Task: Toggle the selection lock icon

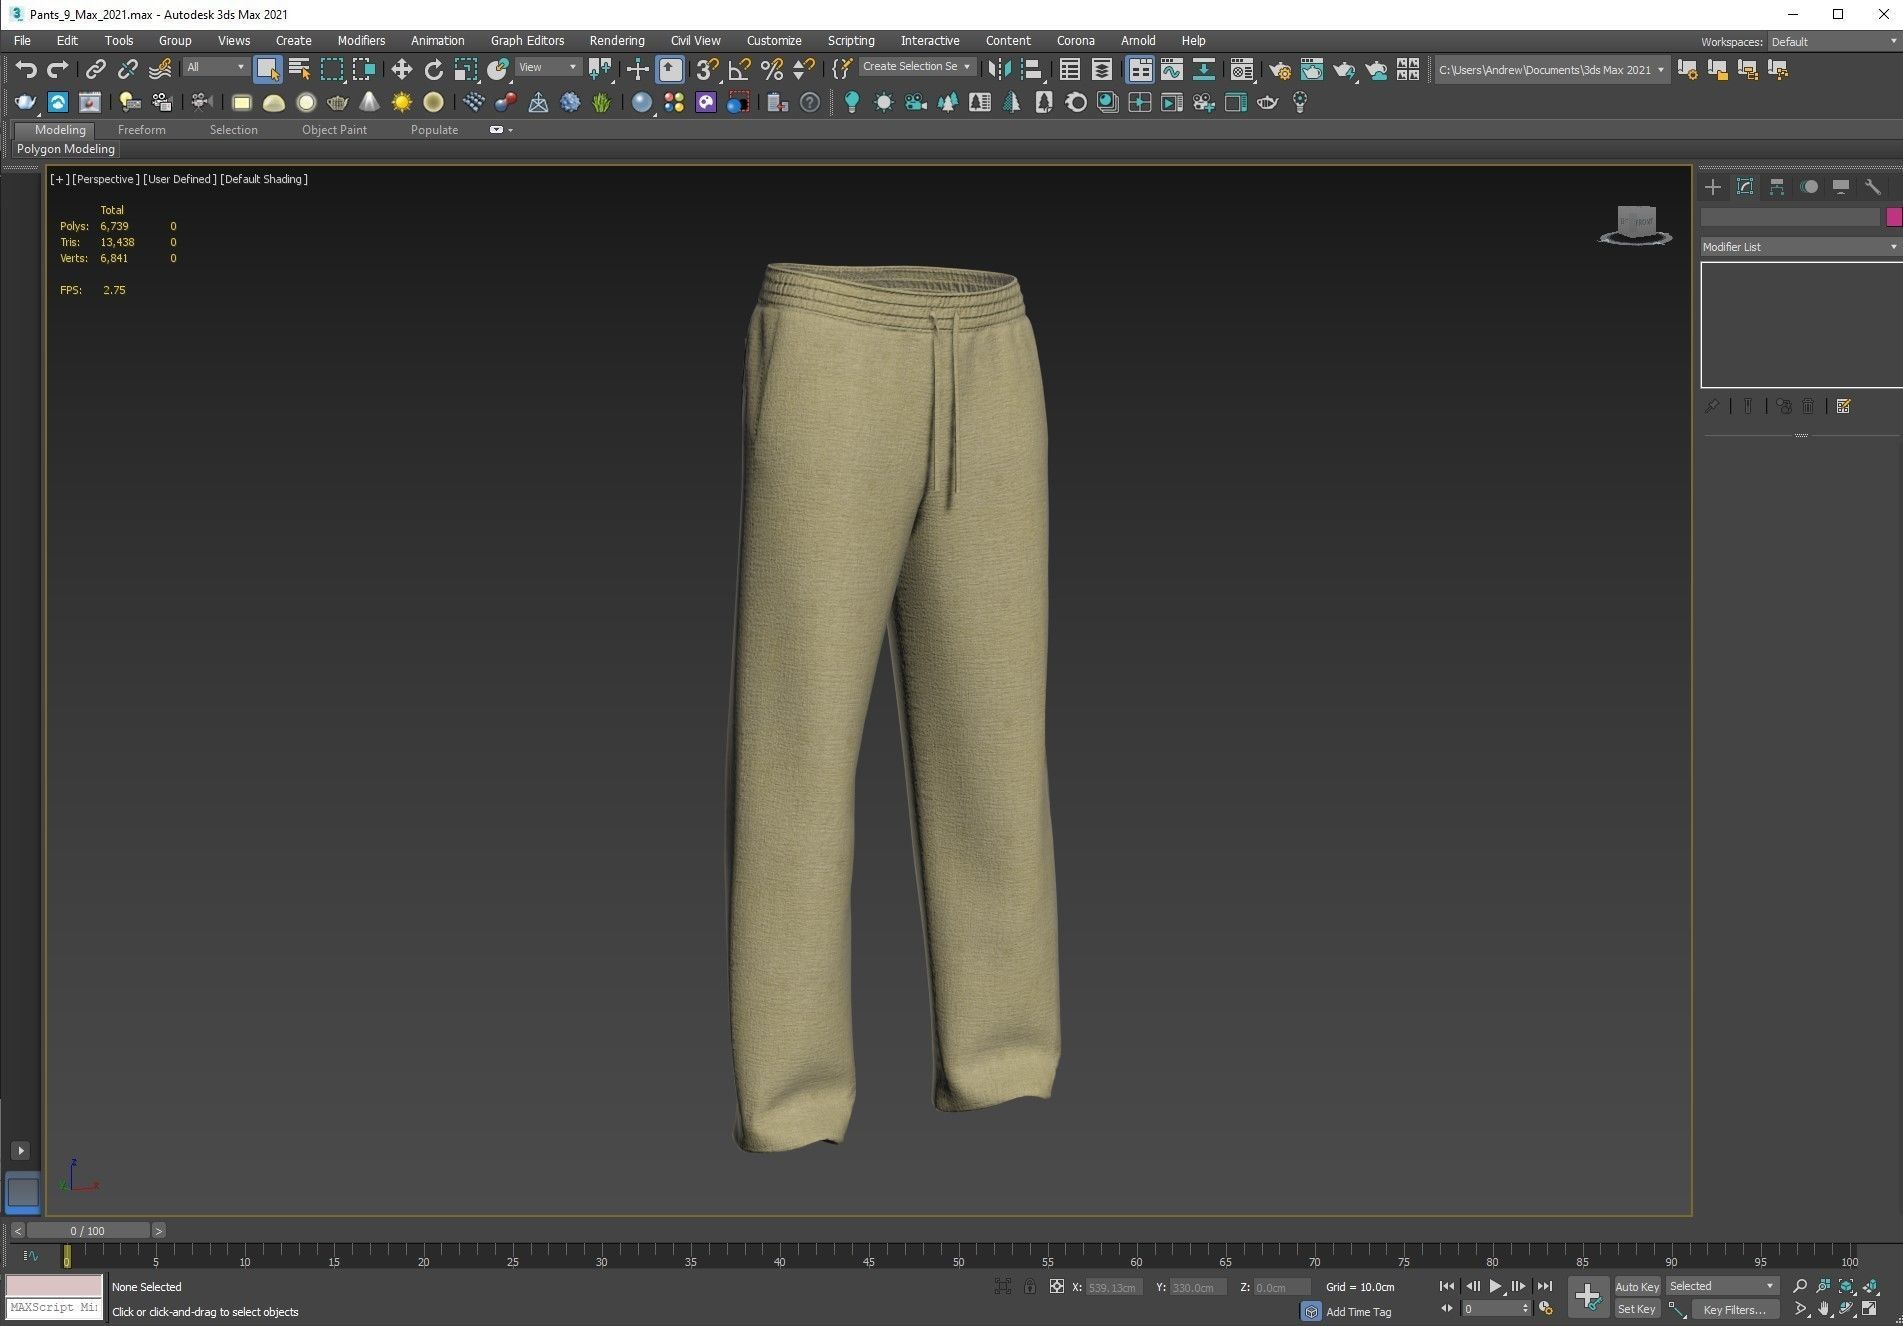Action: (x=1030, y=1287)
